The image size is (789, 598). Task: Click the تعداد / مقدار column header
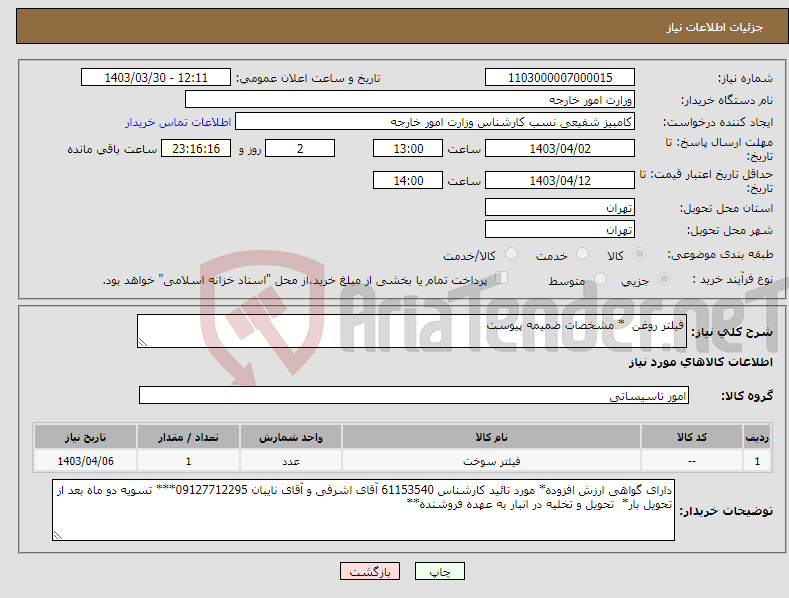[188, 437]
